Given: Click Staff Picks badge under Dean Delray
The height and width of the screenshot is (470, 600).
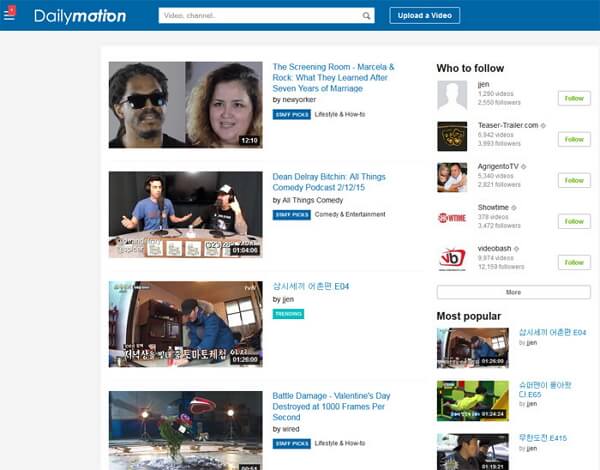Looking at the screenshot, I should pos(292,215).
